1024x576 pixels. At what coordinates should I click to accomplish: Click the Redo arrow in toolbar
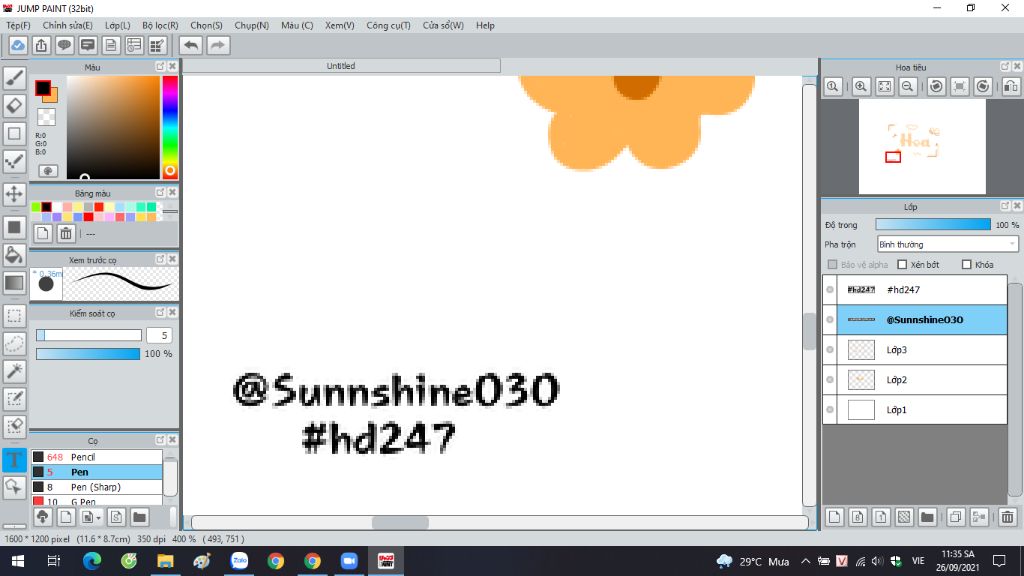[218, 45]
